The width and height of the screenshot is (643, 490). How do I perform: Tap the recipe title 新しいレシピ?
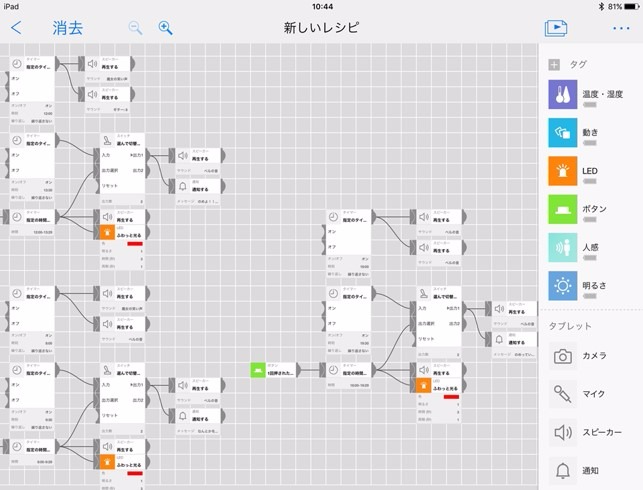click(322, 28)
